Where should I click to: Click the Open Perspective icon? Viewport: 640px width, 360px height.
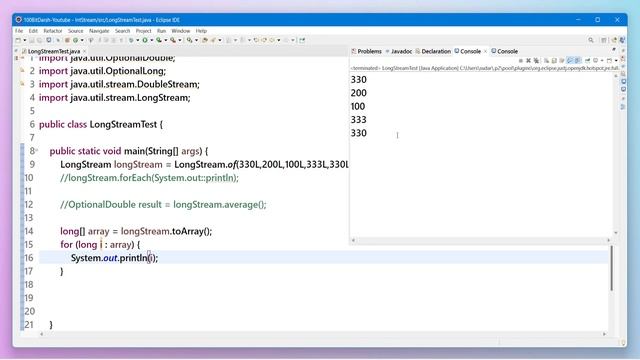pyautogui.click(x=604, y=40)
